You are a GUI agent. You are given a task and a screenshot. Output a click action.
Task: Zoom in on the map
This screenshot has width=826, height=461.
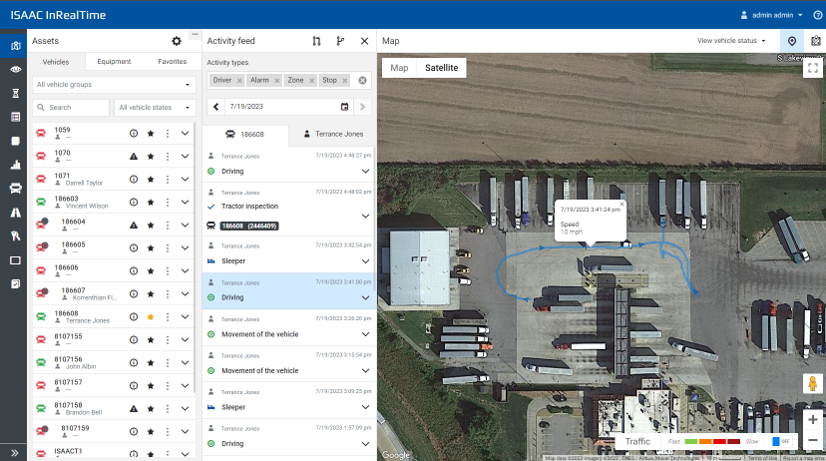pos(813,420)
